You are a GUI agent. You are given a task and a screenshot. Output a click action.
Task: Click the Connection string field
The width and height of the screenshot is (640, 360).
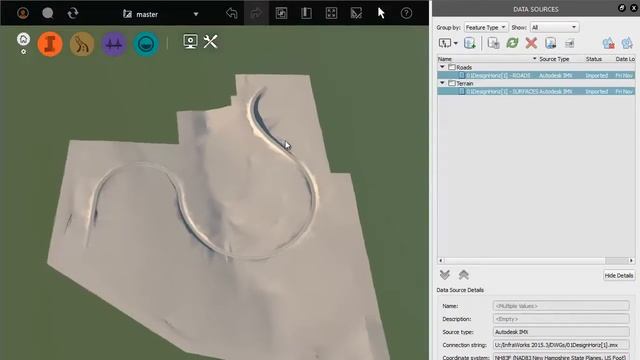[x=561, y=345]
